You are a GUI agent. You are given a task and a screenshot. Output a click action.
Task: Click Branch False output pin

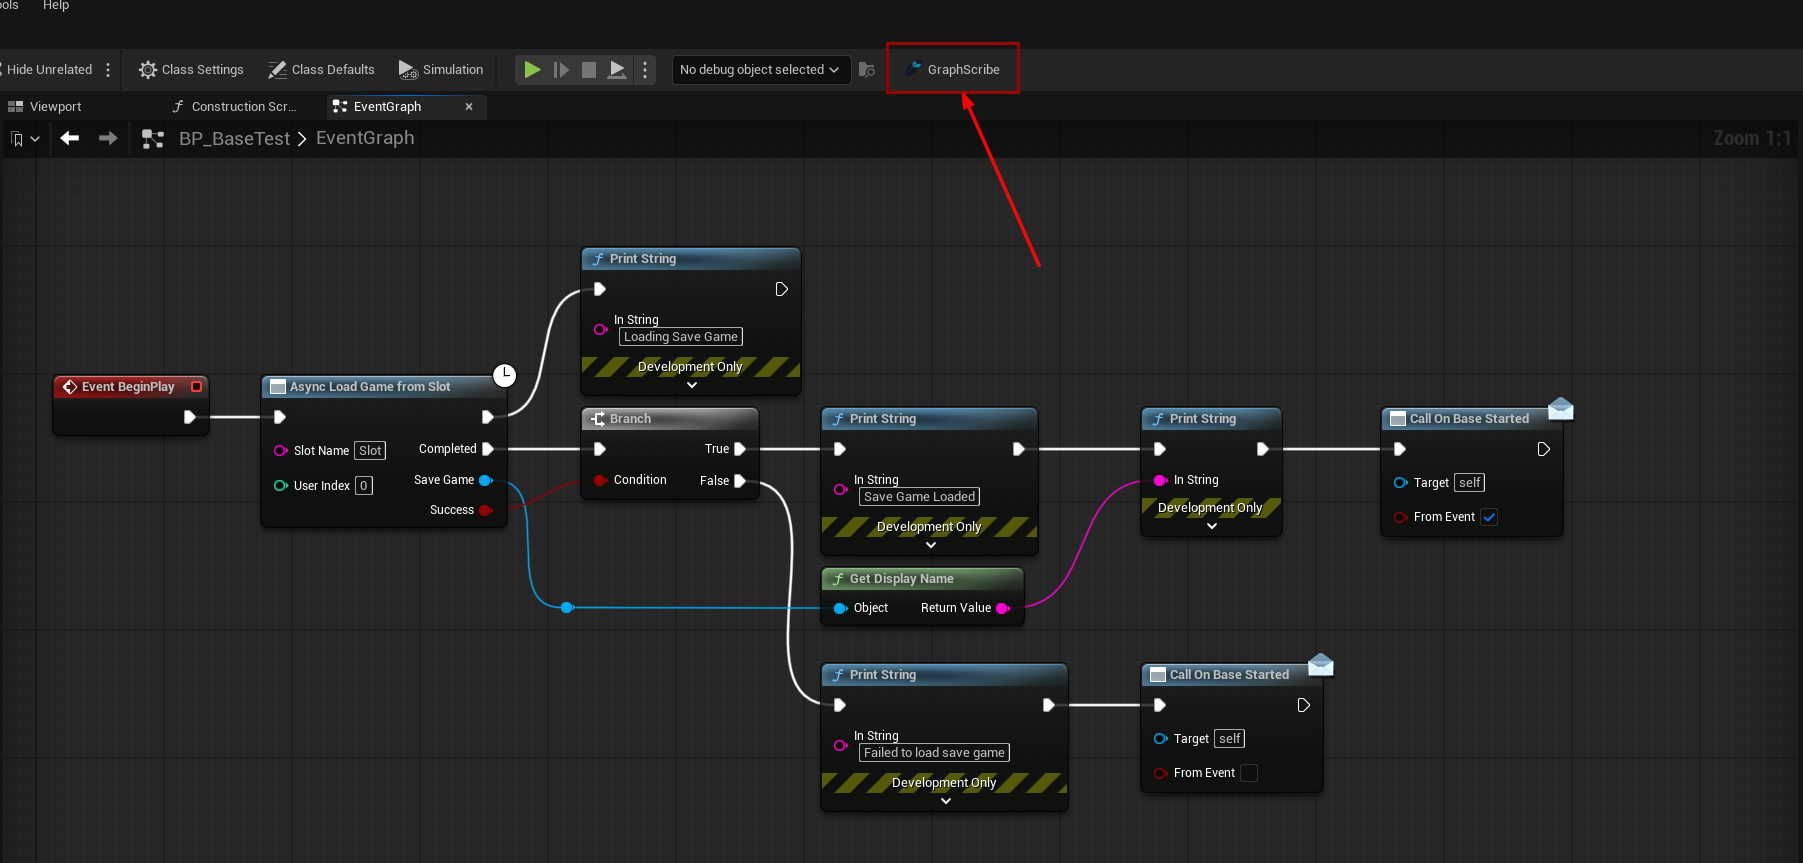(740, 481)
